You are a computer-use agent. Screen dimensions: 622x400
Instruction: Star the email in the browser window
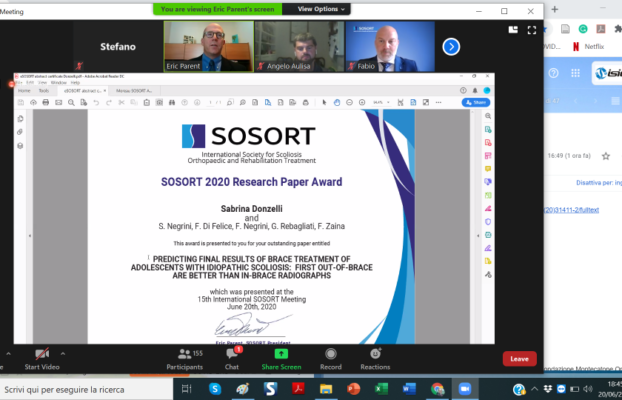pyautogui.click(x=606, y=156)
